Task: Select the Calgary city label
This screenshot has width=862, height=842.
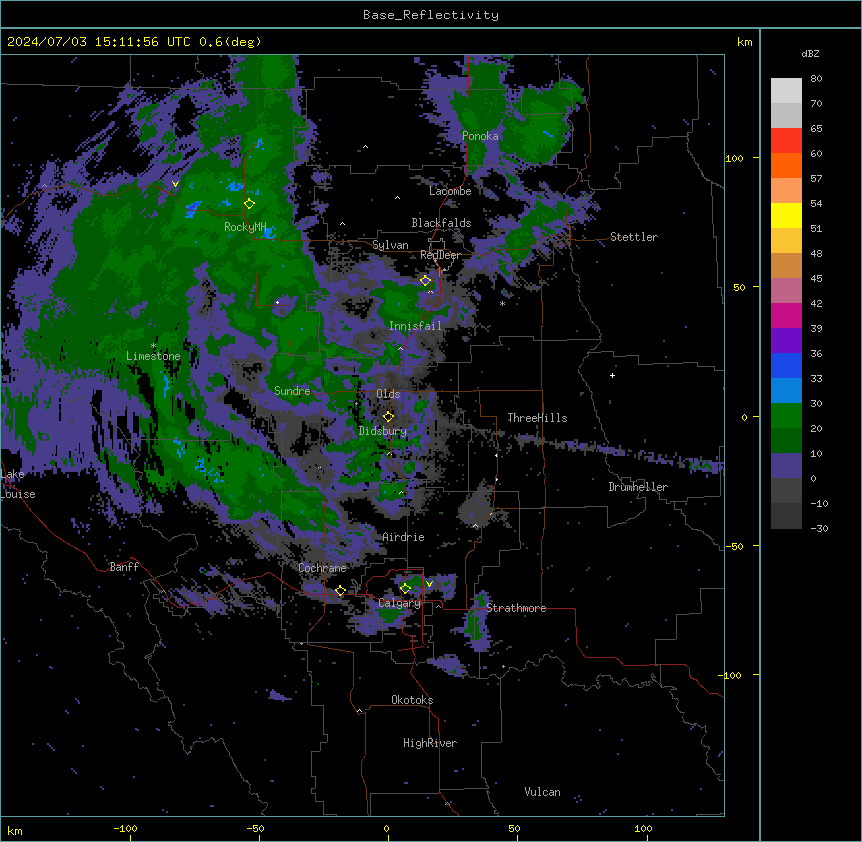Action: [400, 603]
